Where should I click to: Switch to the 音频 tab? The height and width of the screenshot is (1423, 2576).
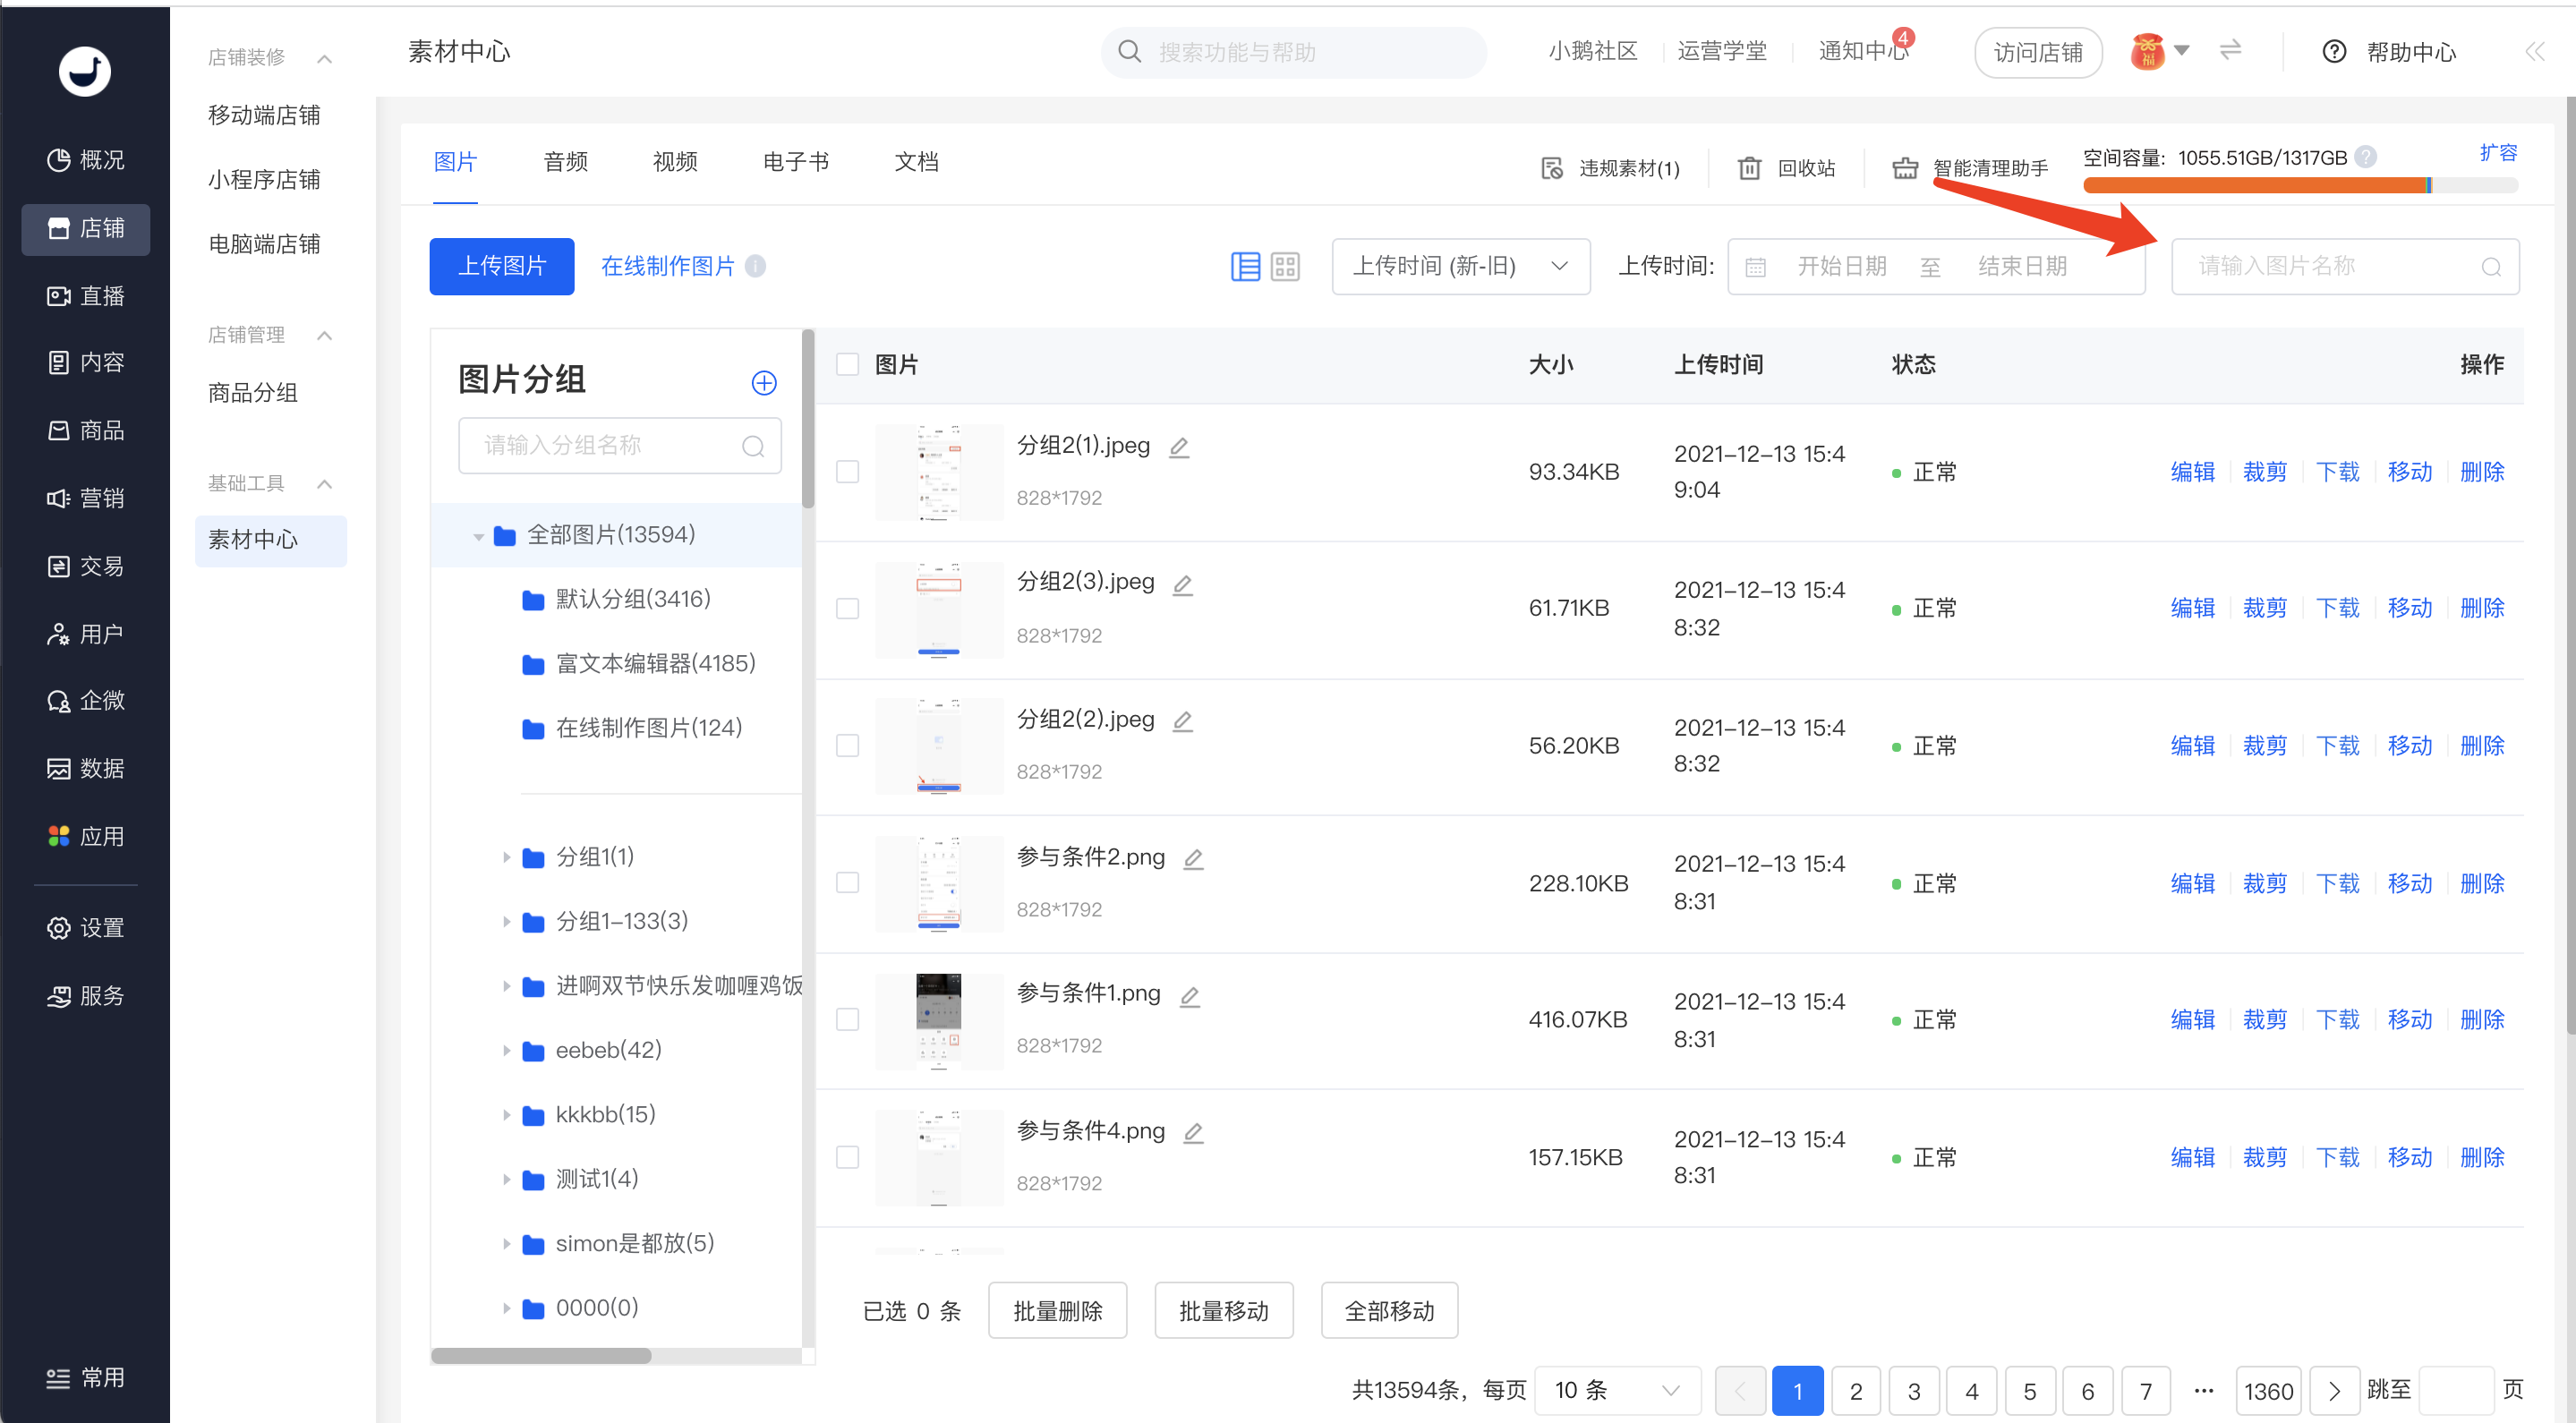pyautogui.click(x=565, y=162)
